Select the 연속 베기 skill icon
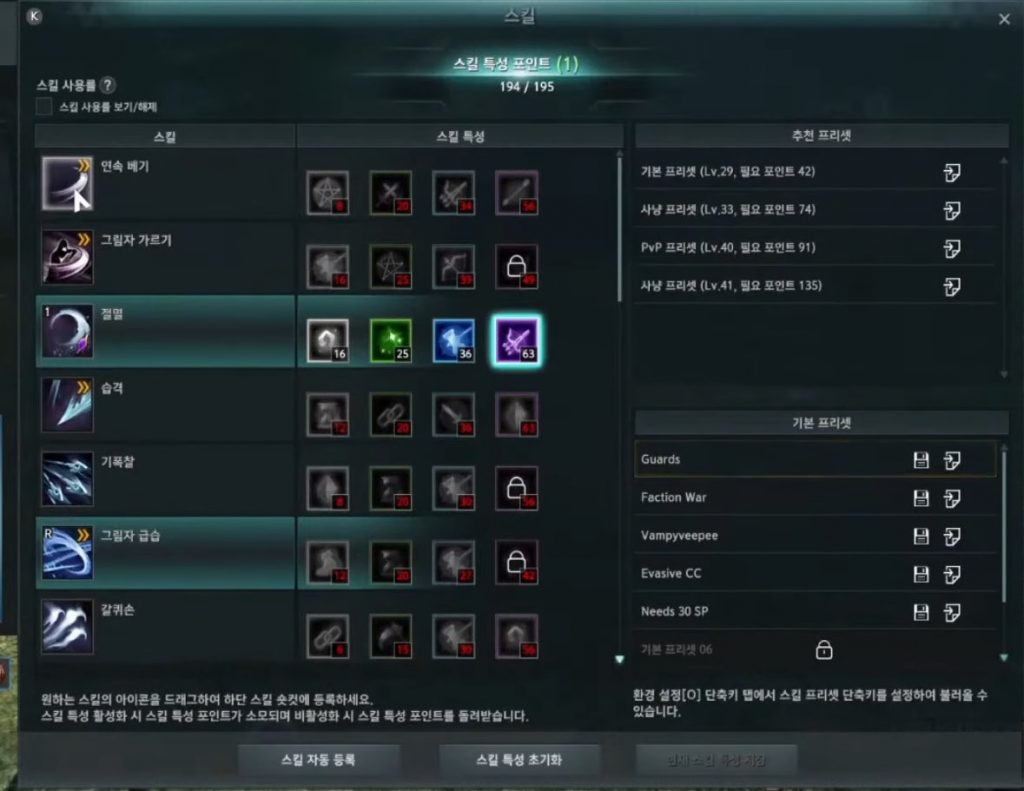This screenshot has height=791, width=1024. [67, 184]
